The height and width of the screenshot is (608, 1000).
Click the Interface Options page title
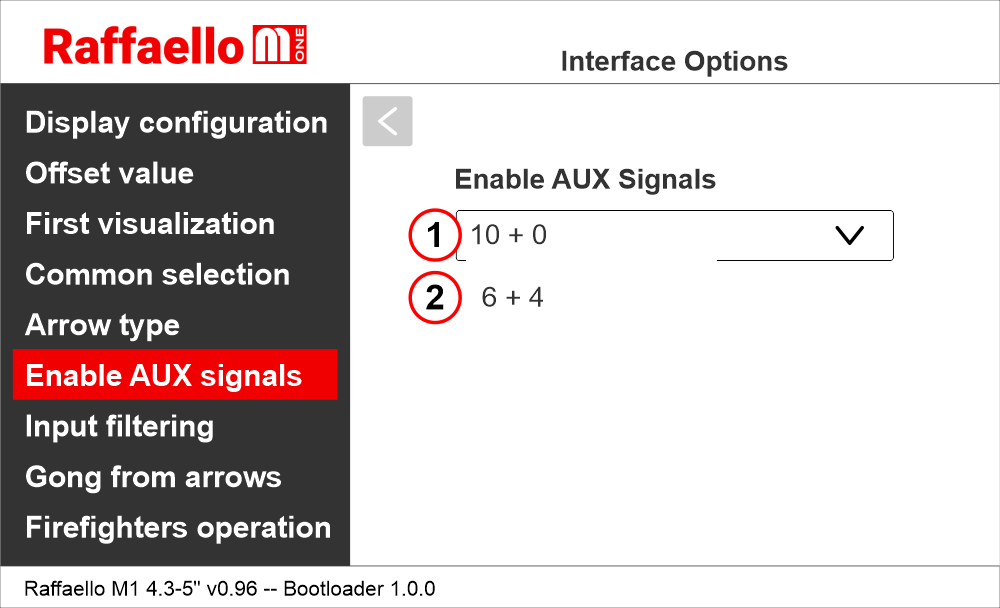(674, 62)
